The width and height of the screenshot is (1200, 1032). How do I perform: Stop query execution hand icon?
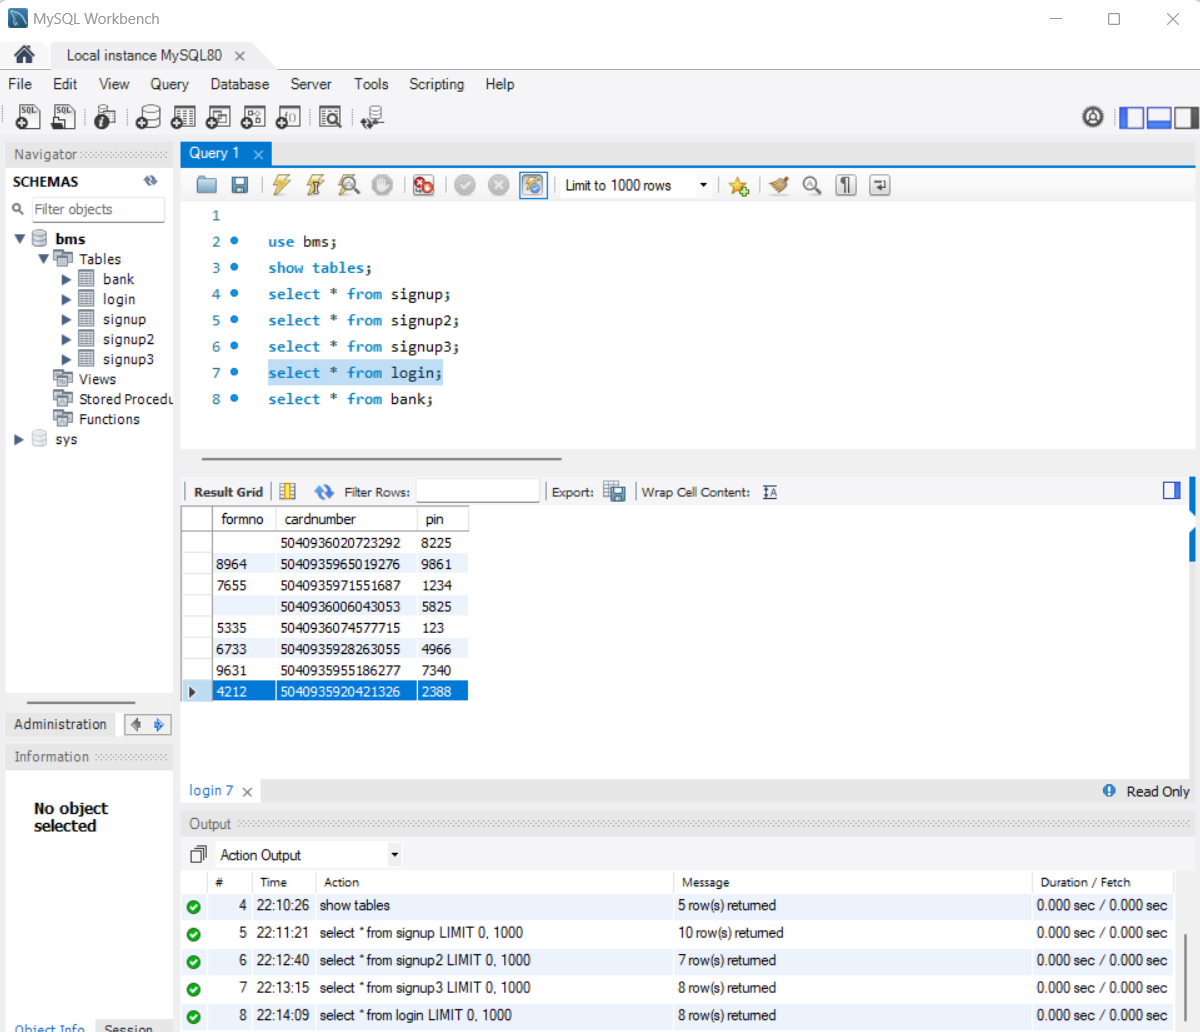pos(382,185)
